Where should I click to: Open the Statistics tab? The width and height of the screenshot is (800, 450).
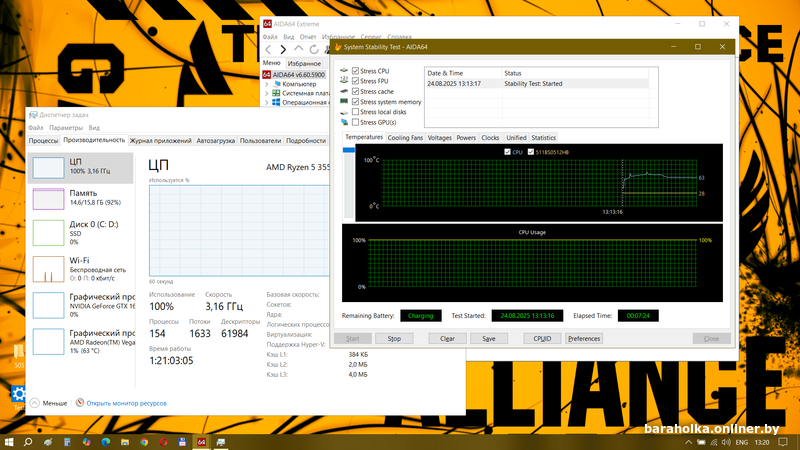pyautogui.click(x=543, y=138)
